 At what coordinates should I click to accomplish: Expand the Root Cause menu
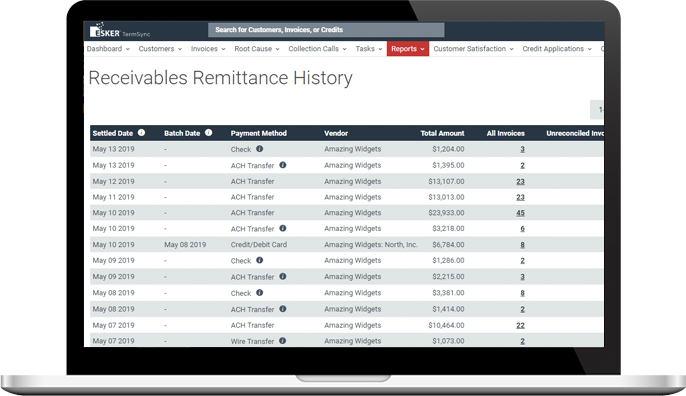tap(256, 49)
